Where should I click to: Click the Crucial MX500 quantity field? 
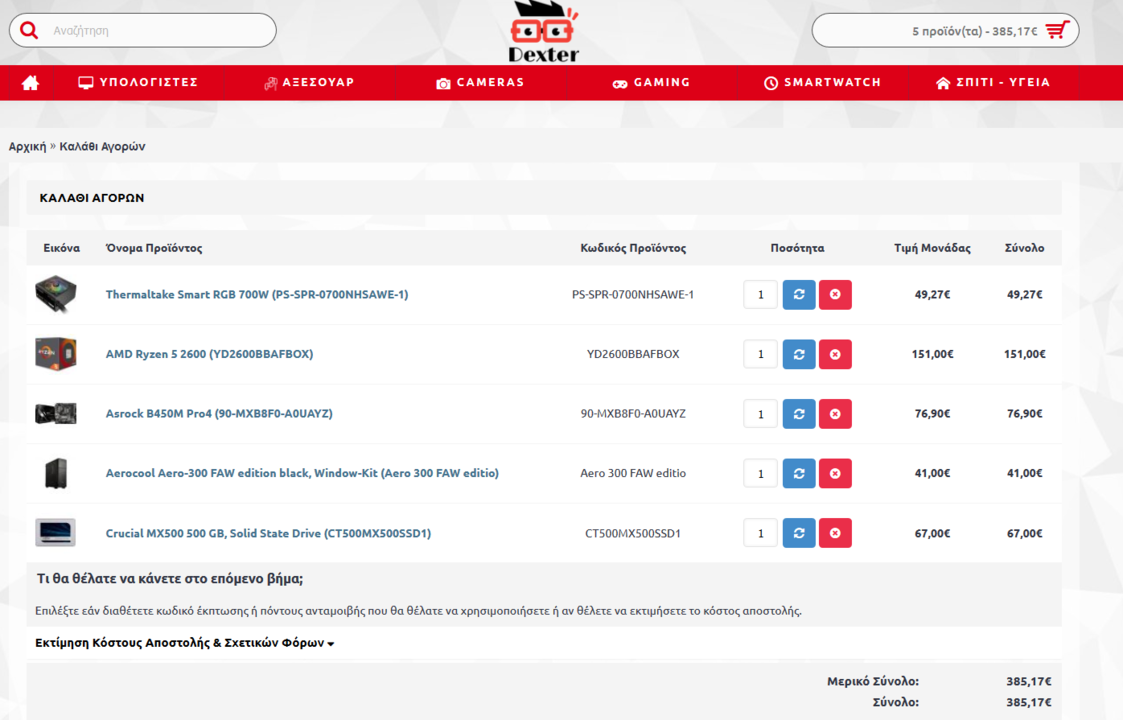click(x=761, y=533)
